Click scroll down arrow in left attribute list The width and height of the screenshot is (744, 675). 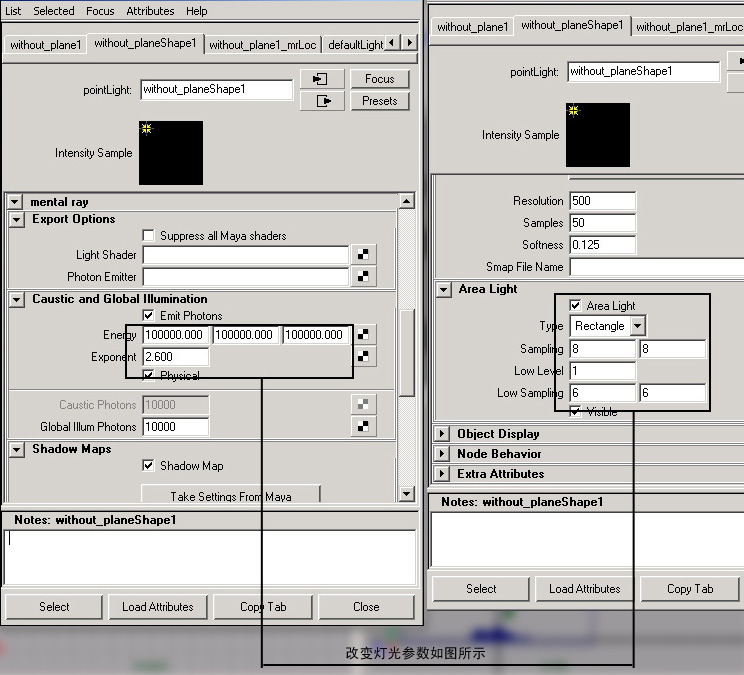point(407,494)
